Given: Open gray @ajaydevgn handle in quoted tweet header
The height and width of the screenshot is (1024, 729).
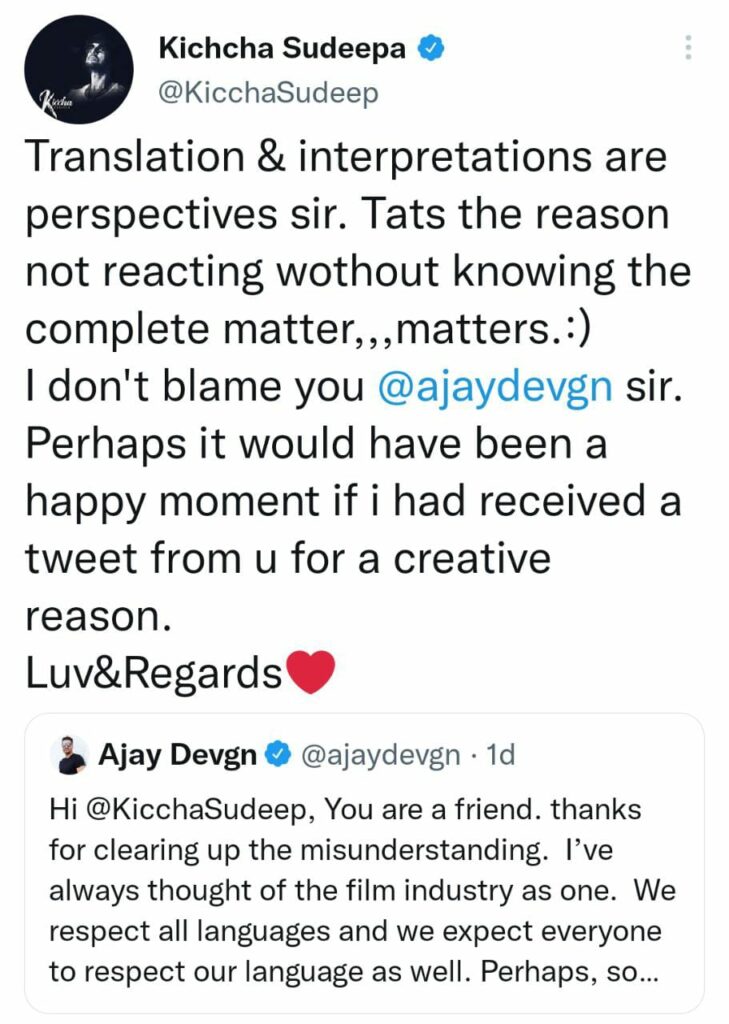Looking at the screenshot, I should [x=380, y=755].
